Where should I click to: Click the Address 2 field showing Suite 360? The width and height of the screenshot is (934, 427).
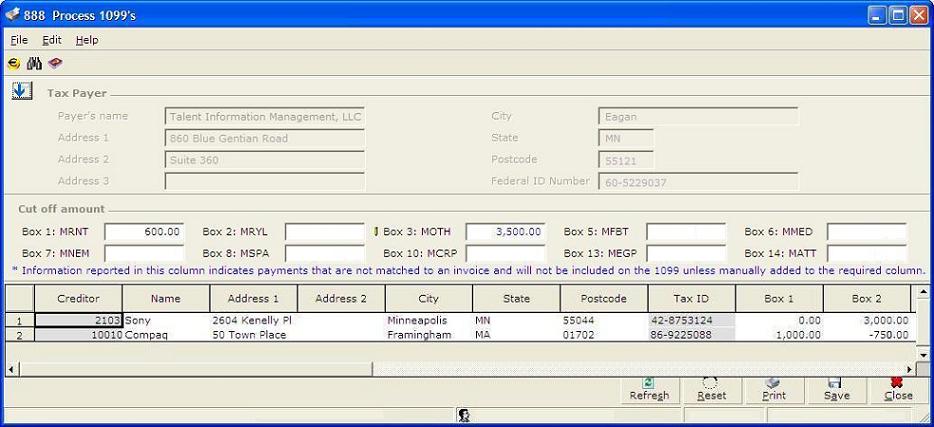click(x=264, y=160)
